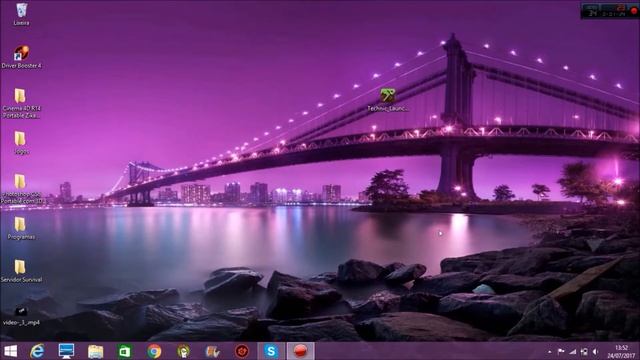Switch to the red recorder taskbar app
This screenshot has height=360, width=640.
click(300, 351)
